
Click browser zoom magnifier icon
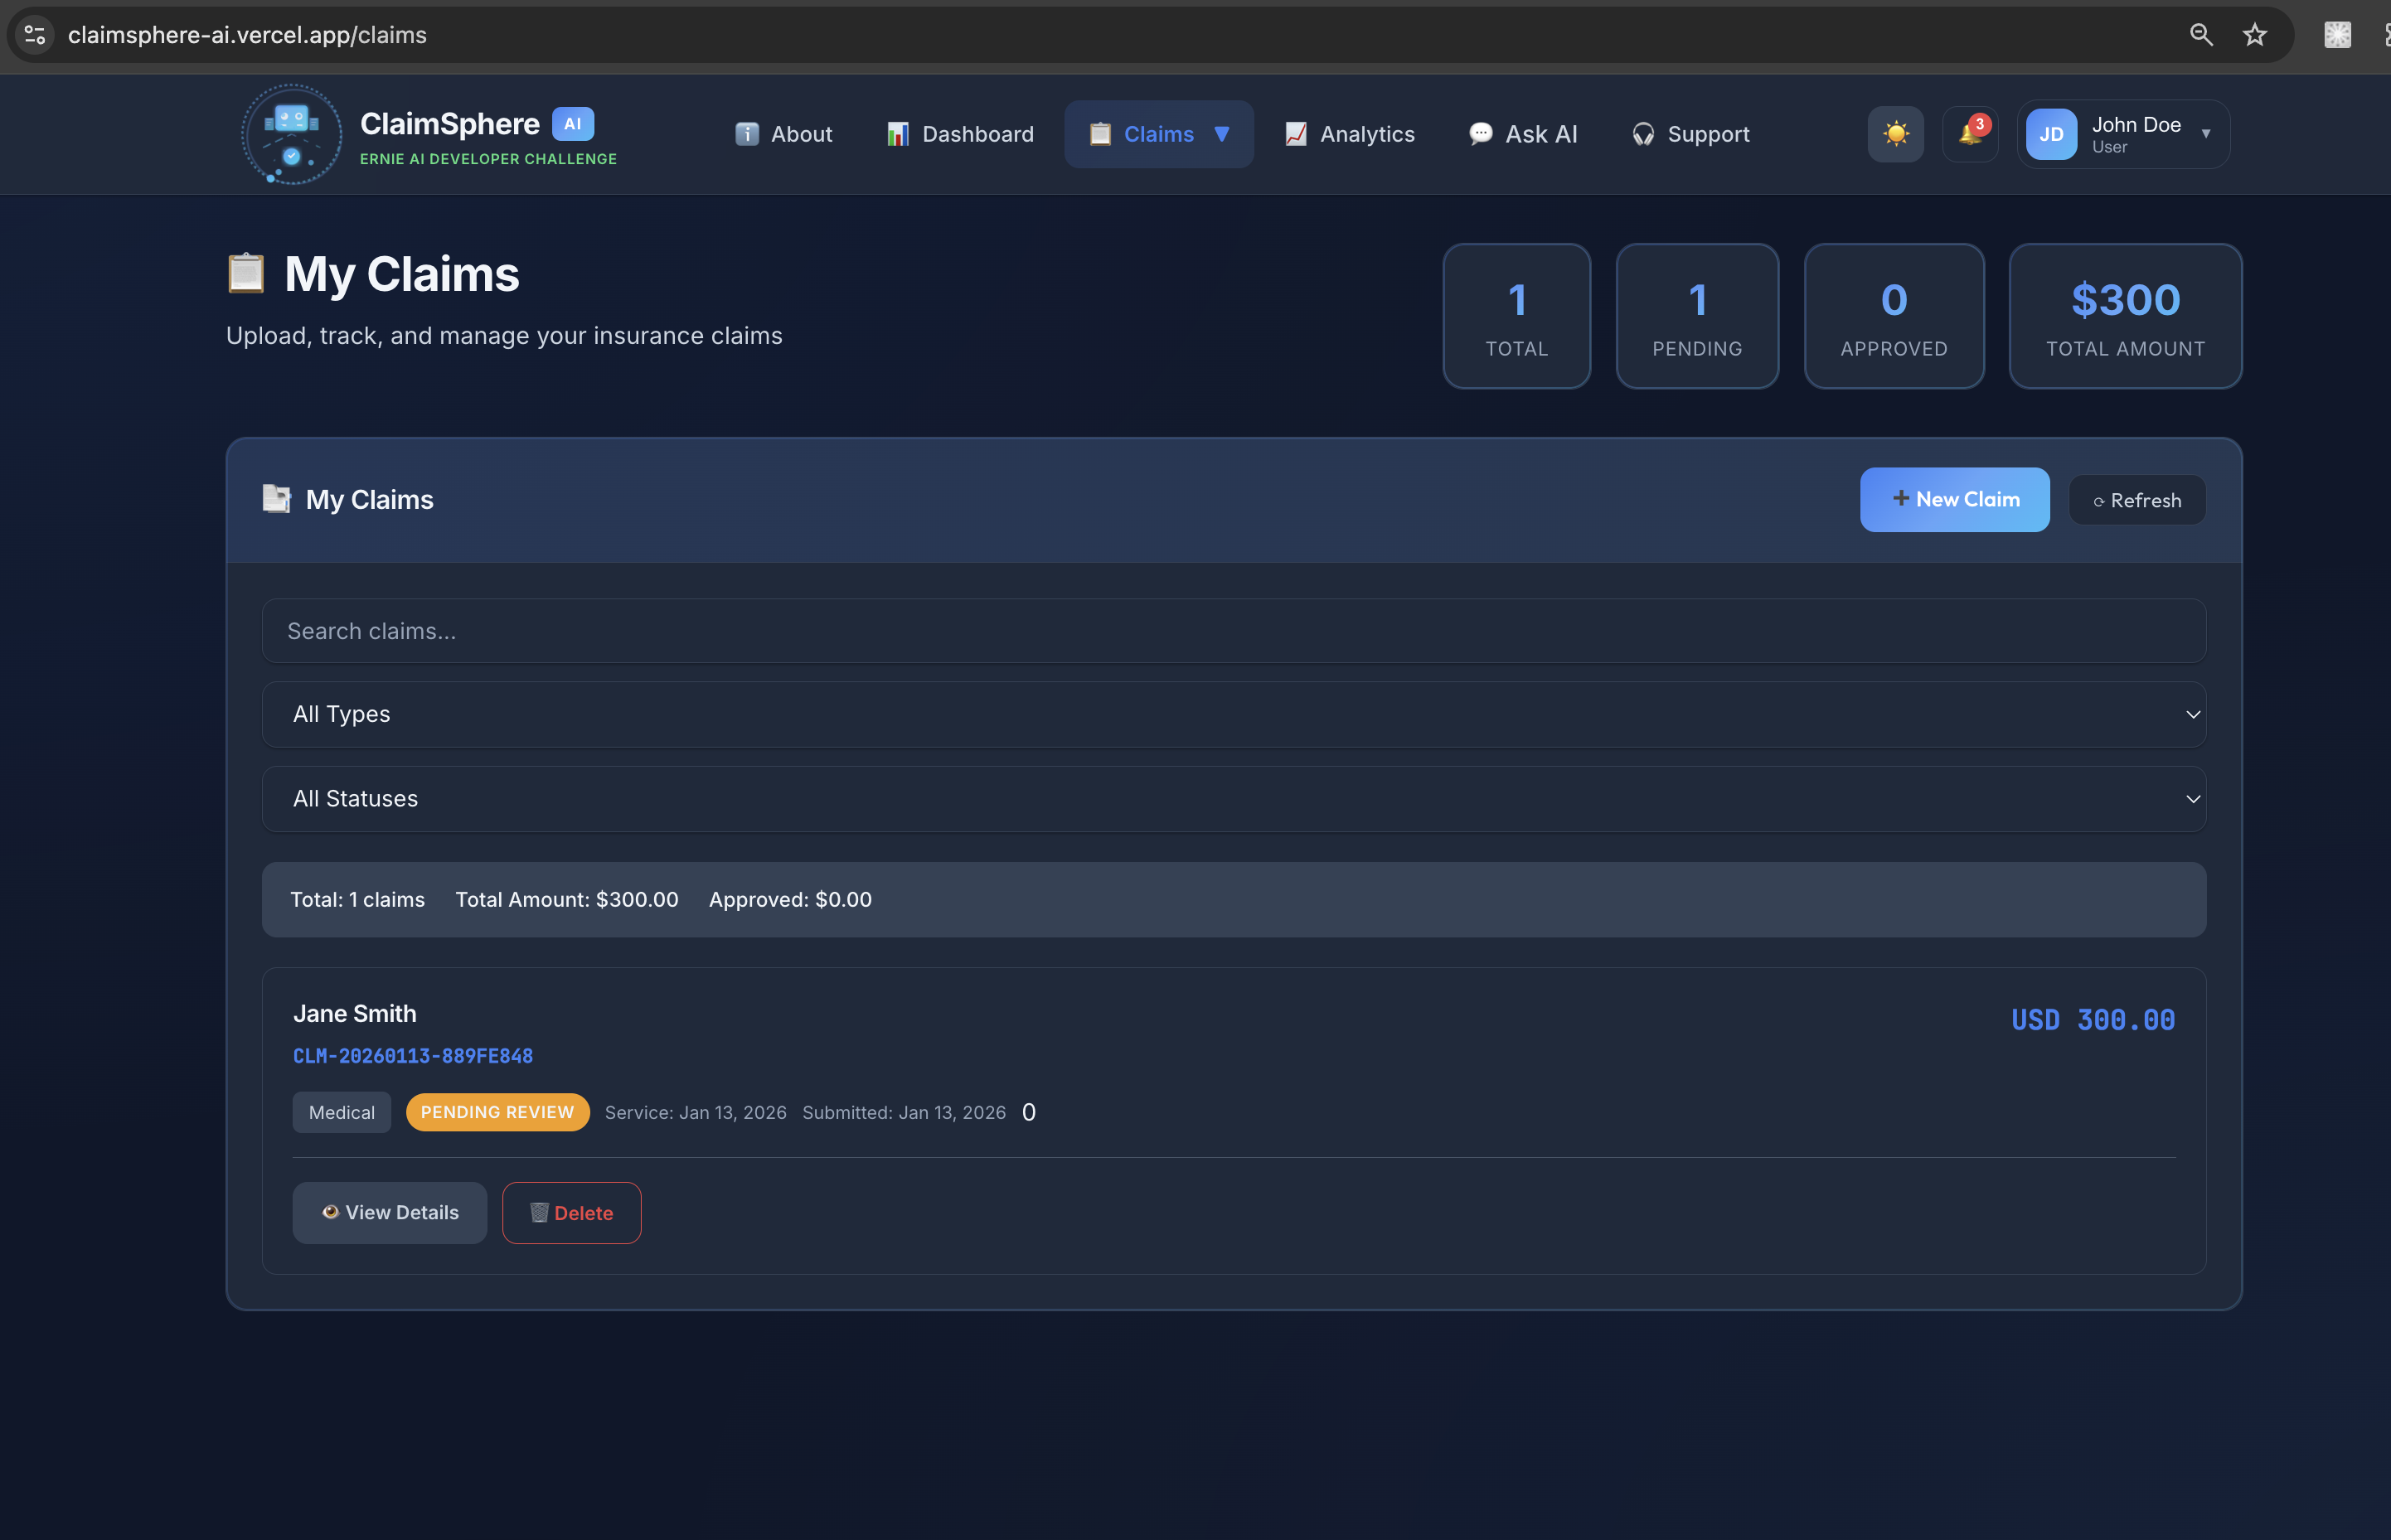coord(2200,35)
